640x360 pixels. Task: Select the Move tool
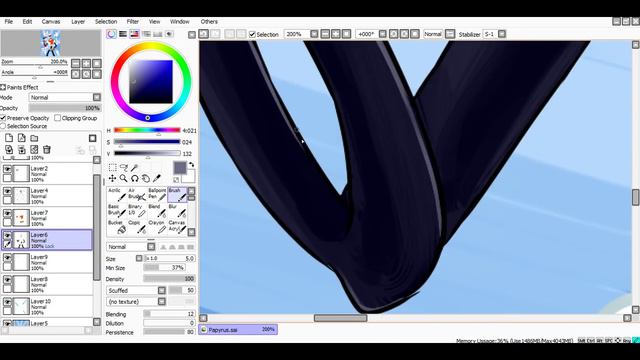(113, 178)
